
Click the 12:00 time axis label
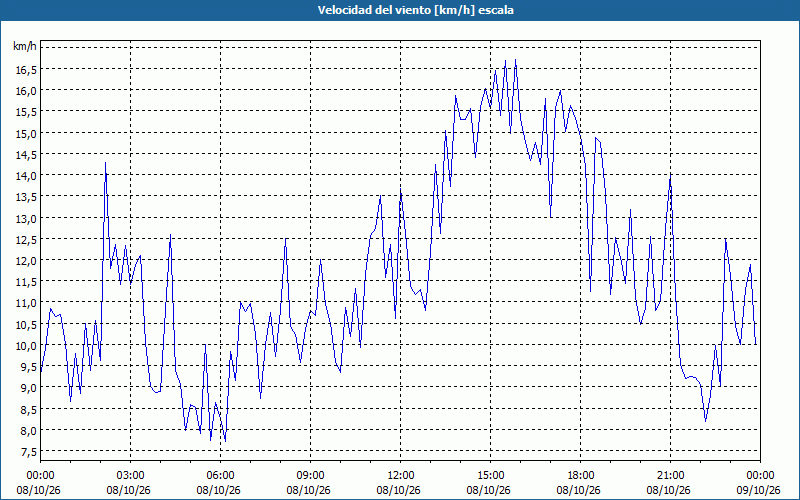tap(401, 476)
